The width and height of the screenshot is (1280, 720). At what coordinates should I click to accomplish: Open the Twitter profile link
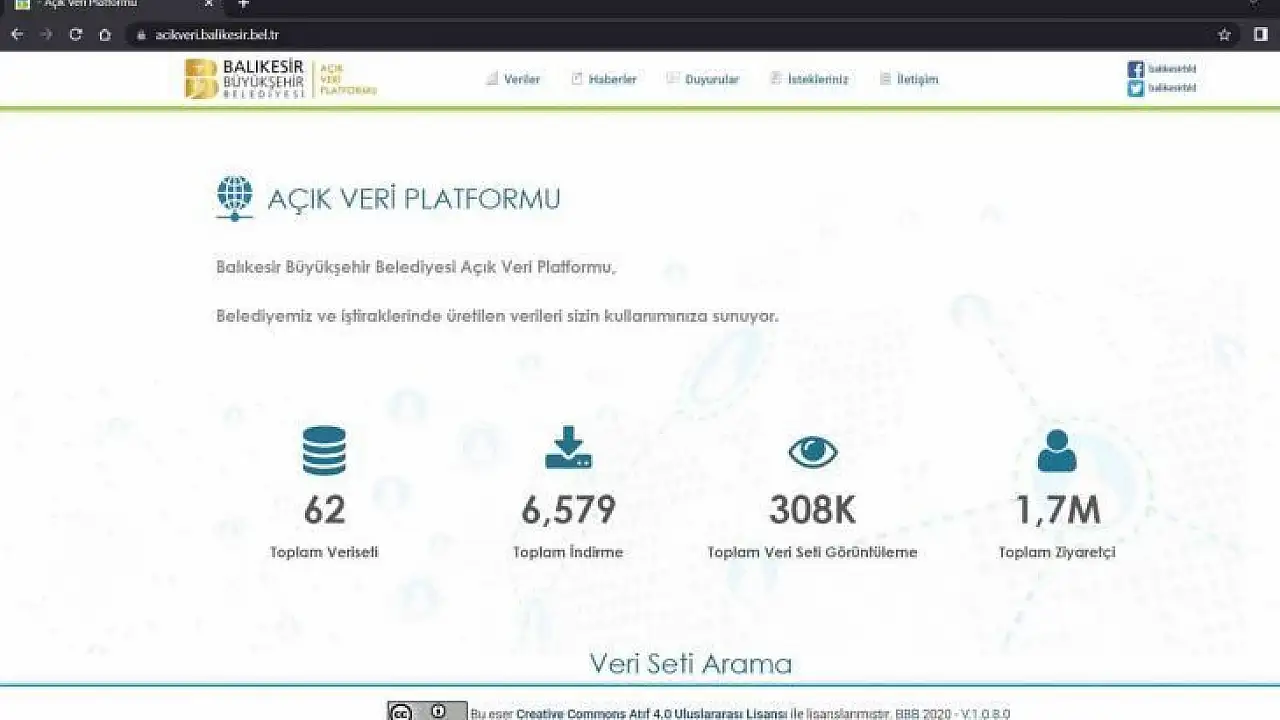pos(1162,88)
